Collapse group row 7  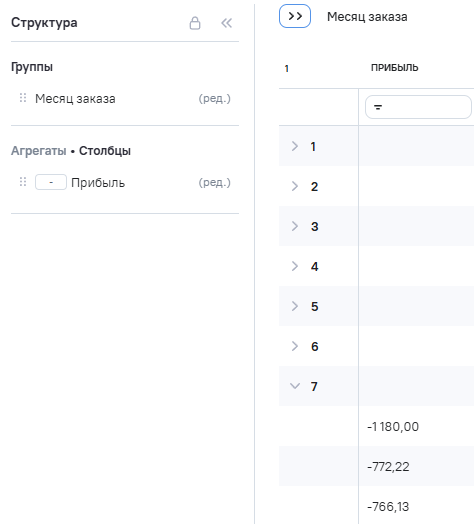coord(294,386)
